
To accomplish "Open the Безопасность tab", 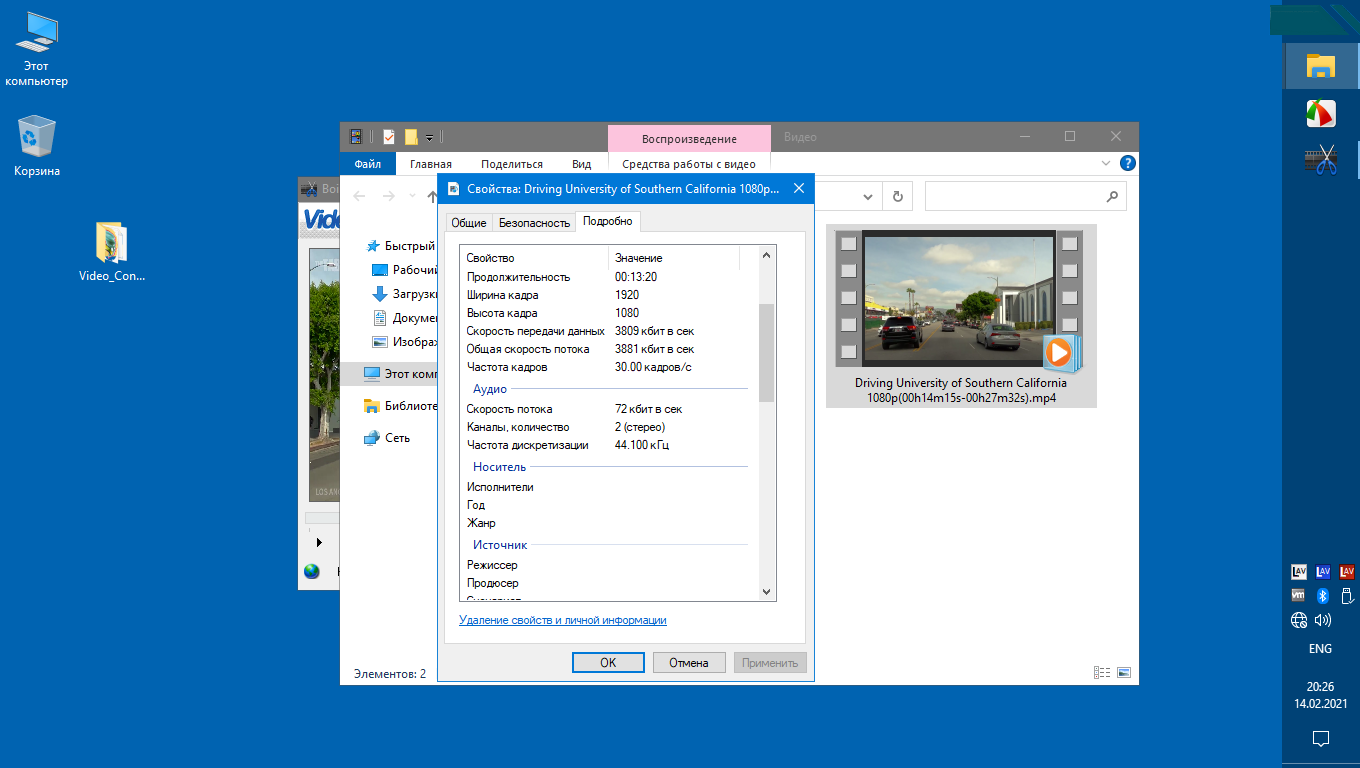I will 534,223.
